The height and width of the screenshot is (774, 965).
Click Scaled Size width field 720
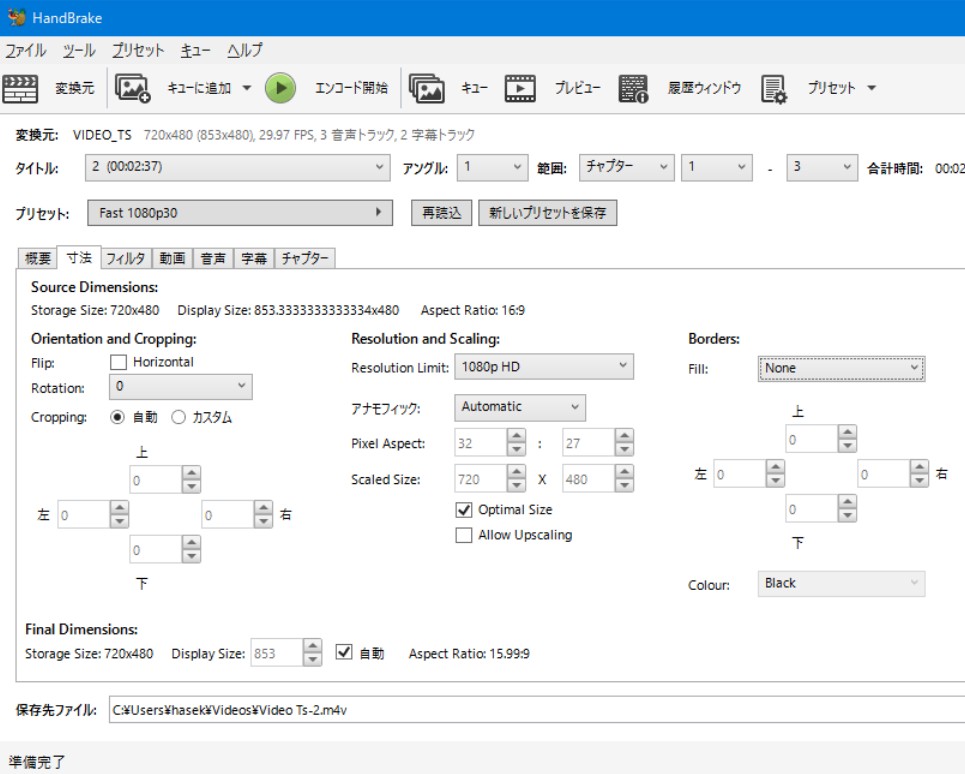tap(481, 479)
